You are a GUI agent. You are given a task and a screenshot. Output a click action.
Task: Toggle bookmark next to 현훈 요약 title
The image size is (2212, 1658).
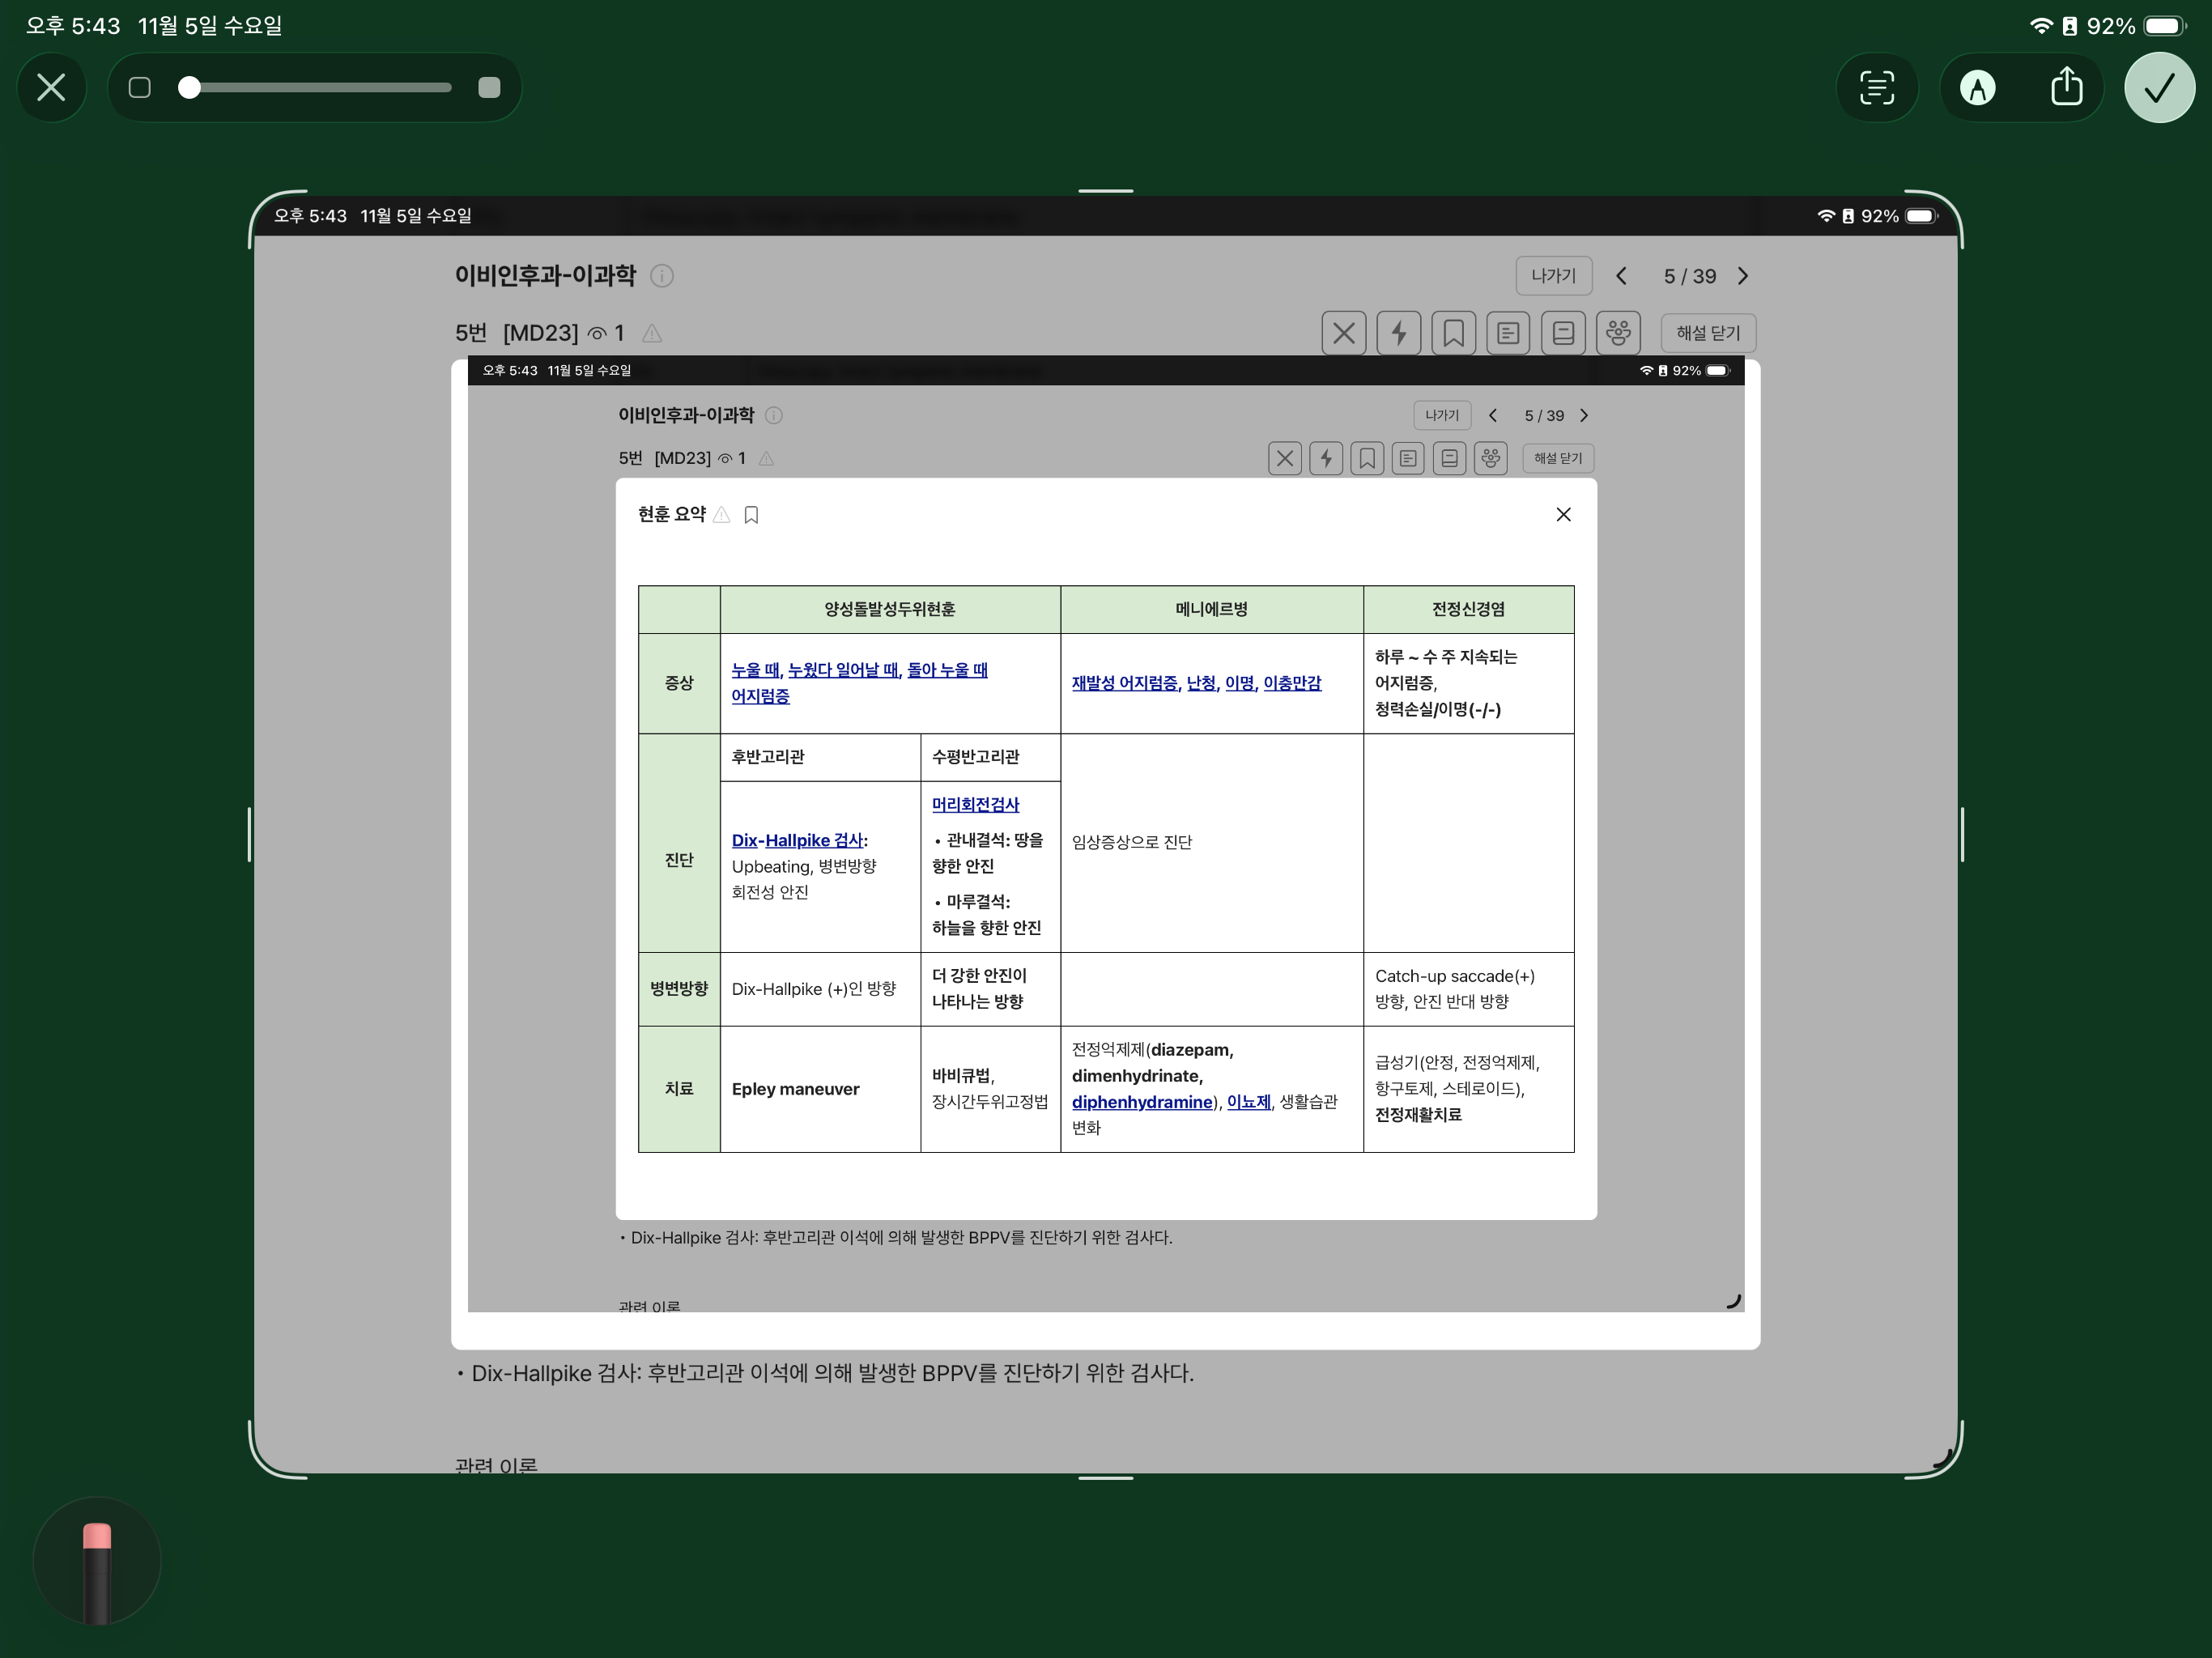point(751,515)
